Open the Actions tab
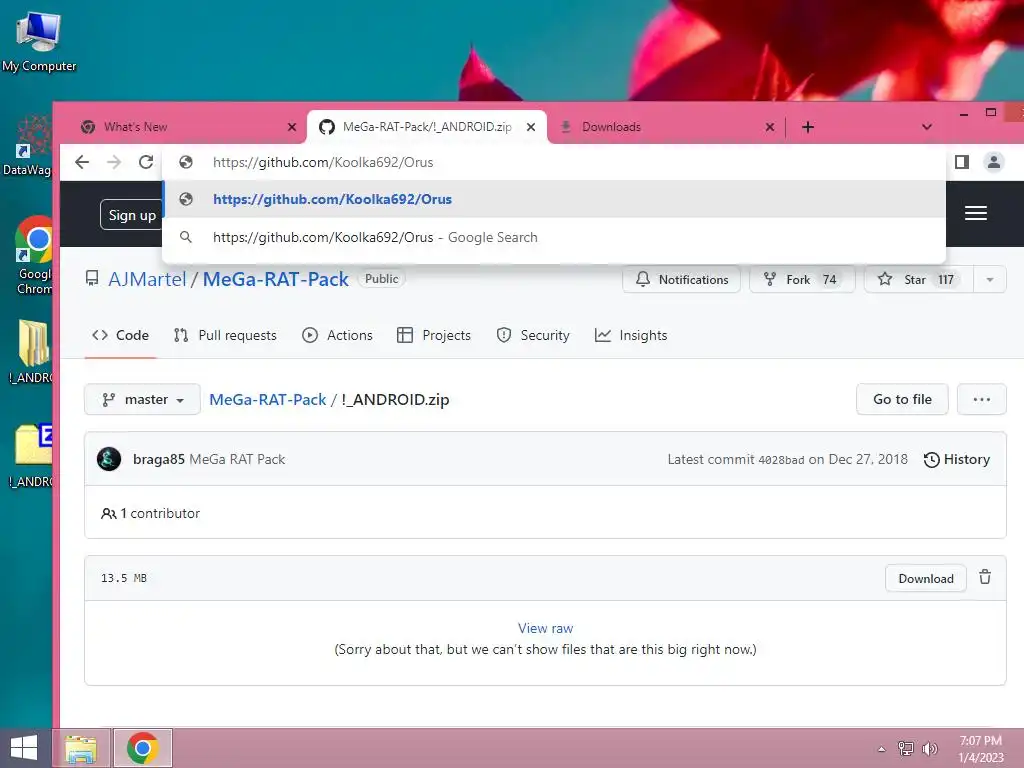The image size is (1024, 768). point(337,335)
